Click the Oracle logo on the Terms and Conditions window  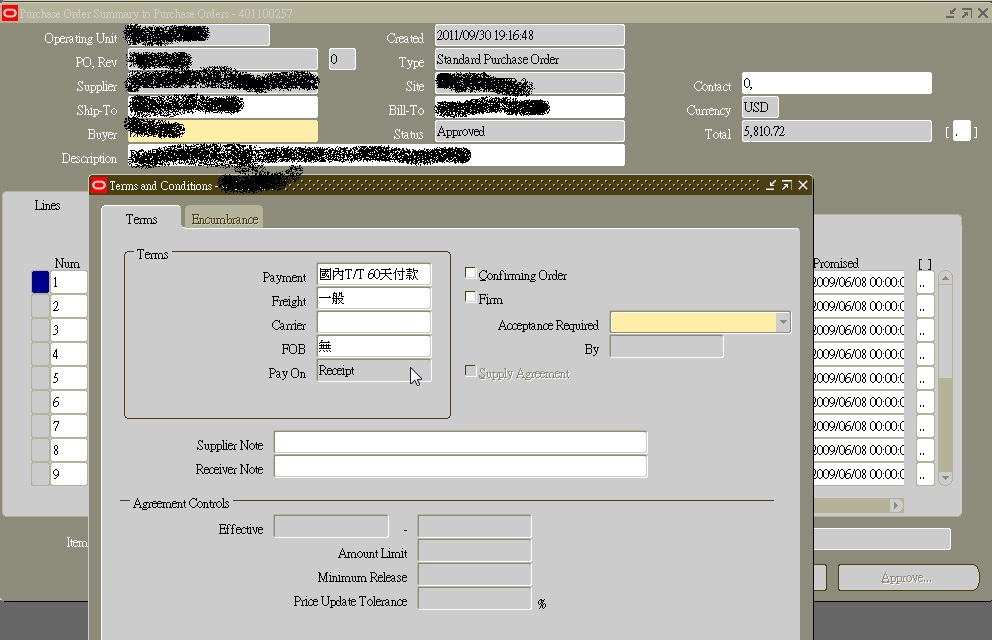[99, 184]
